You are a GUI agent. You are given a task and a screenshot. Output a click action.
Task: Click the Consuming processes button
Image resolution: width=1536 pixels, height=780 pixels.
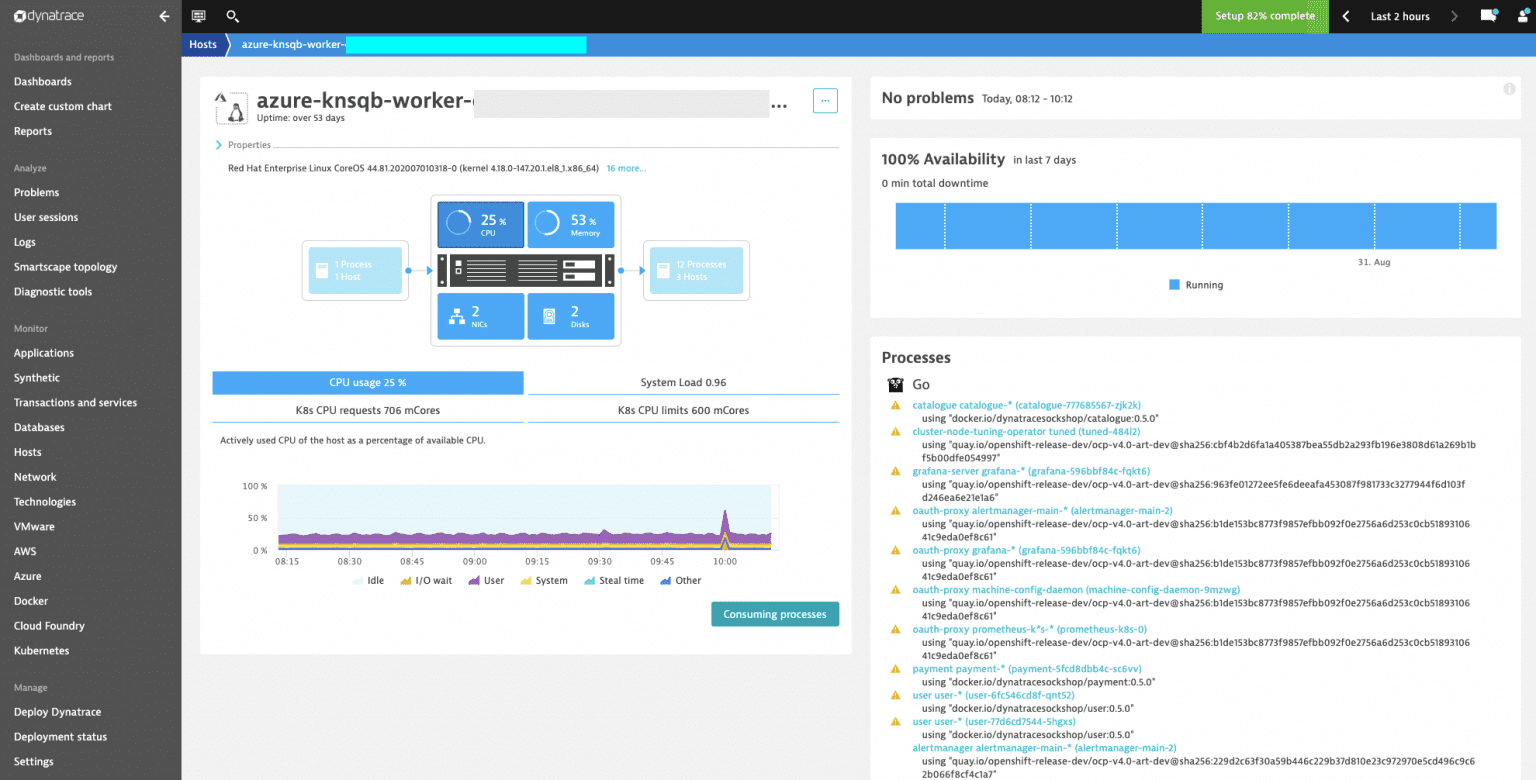(x=775, y=613)
